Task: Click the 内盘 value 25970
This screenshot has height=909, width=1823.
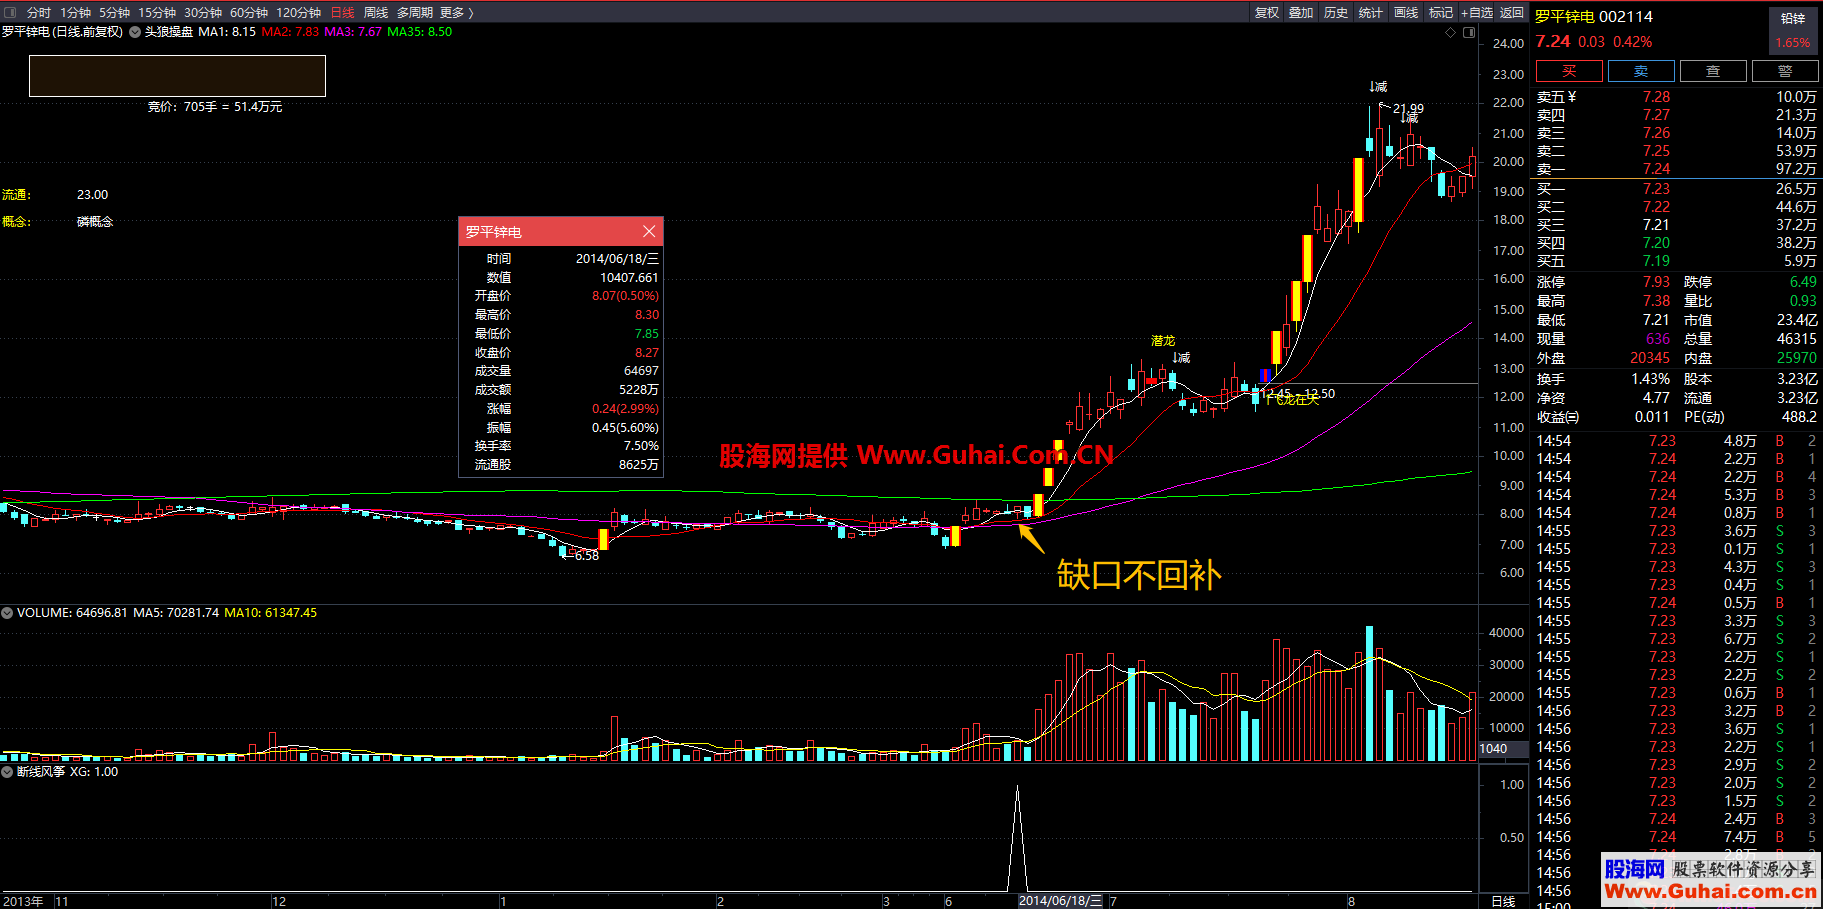Action: point(1797,358)
